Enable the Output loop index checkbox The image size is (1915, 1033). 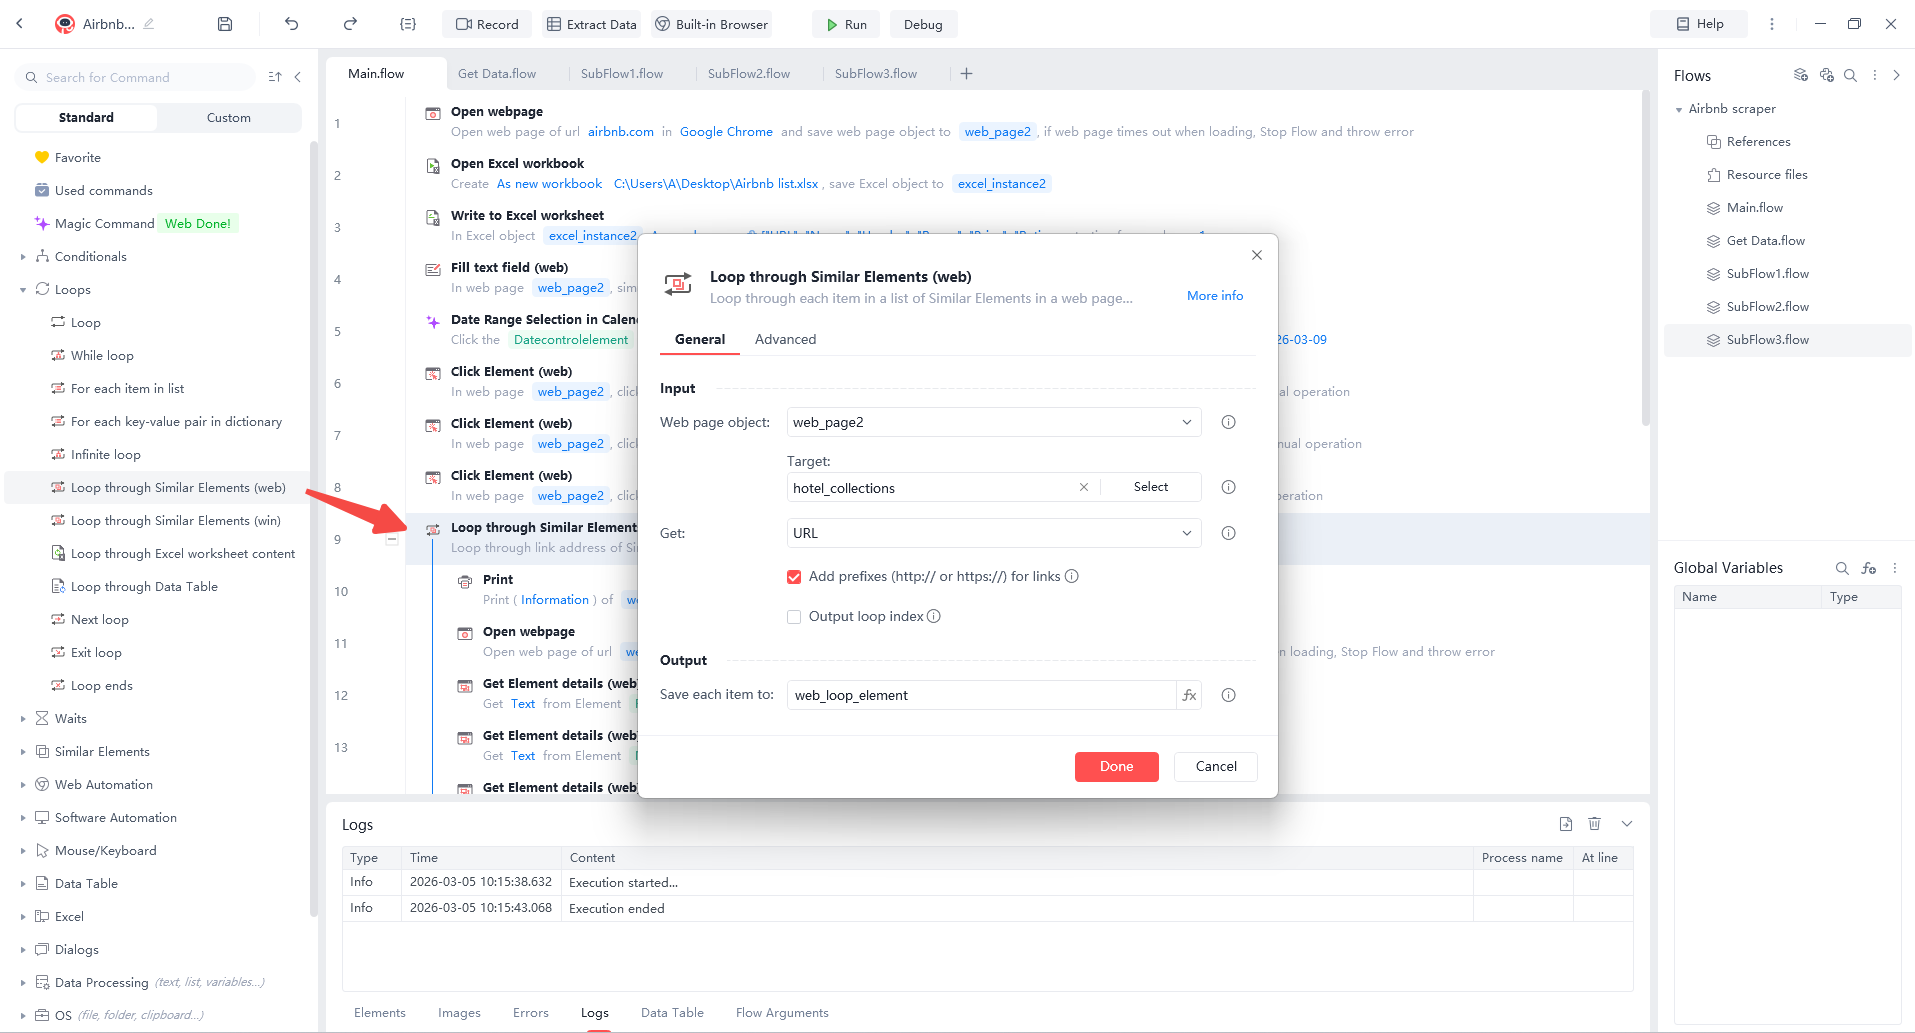pos(794,616)
